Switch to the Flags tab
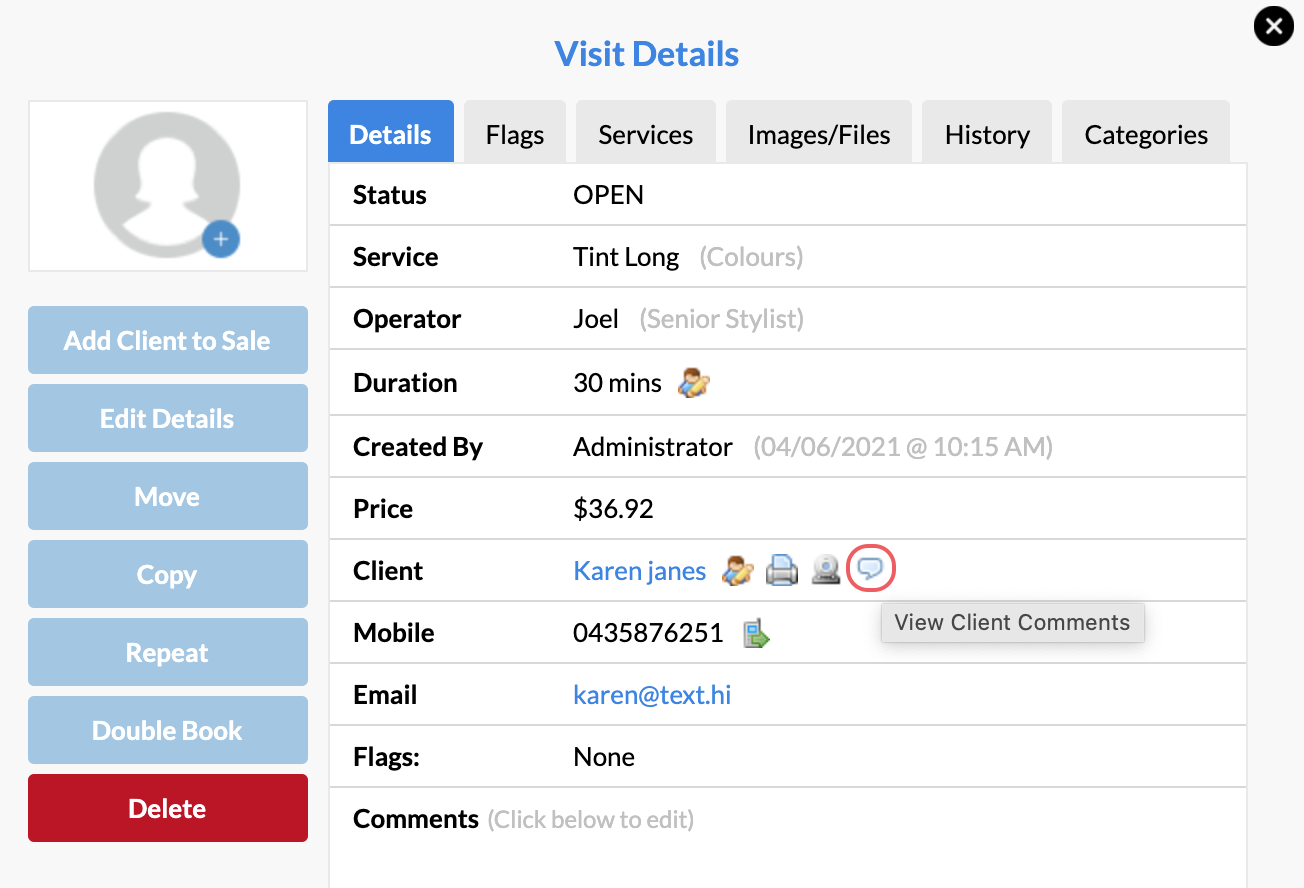The image size is (1304, 888). [514, 133]
